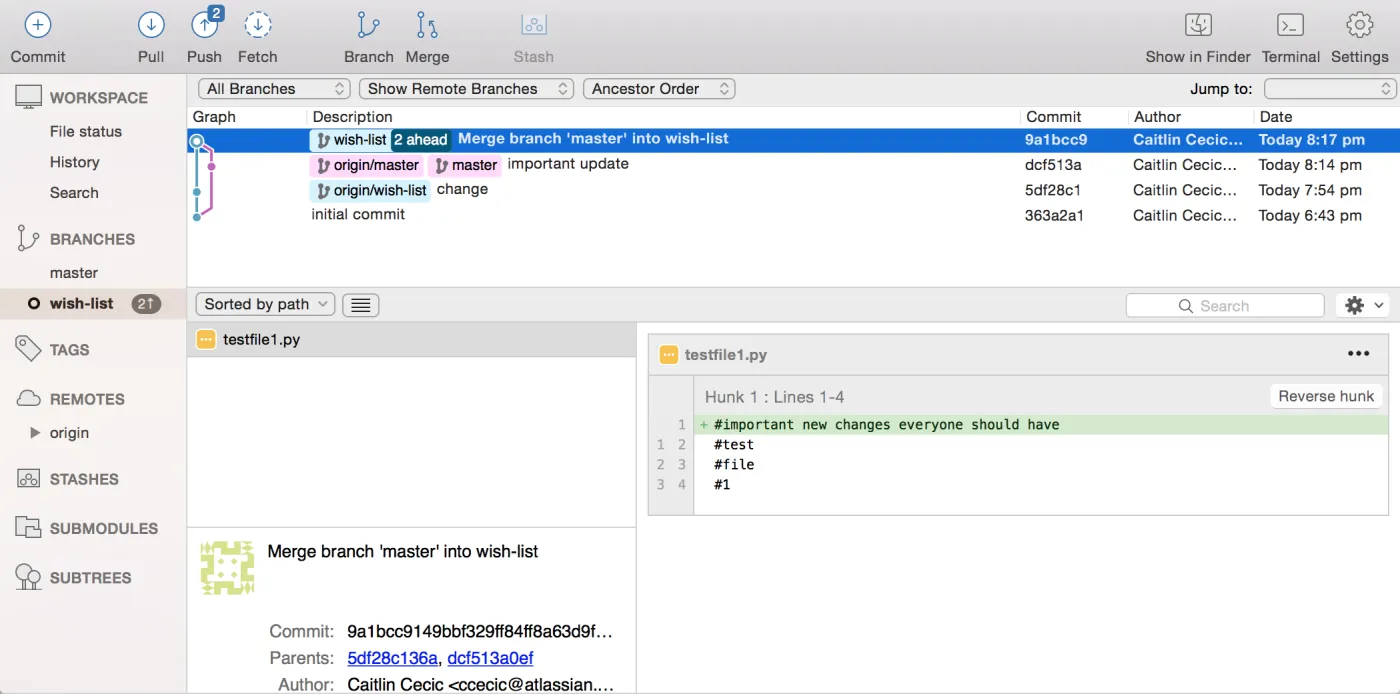Click the origin remote label
The height and width of the screenshot is (694, 1400).
point(70,433)
